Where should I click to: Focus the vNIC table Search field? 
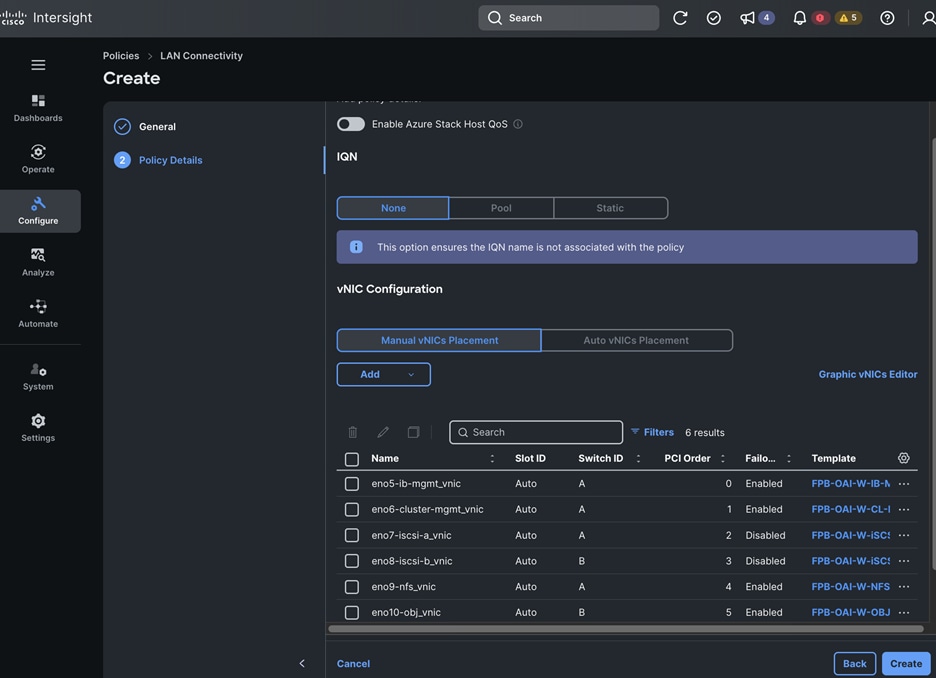[536, 432]
